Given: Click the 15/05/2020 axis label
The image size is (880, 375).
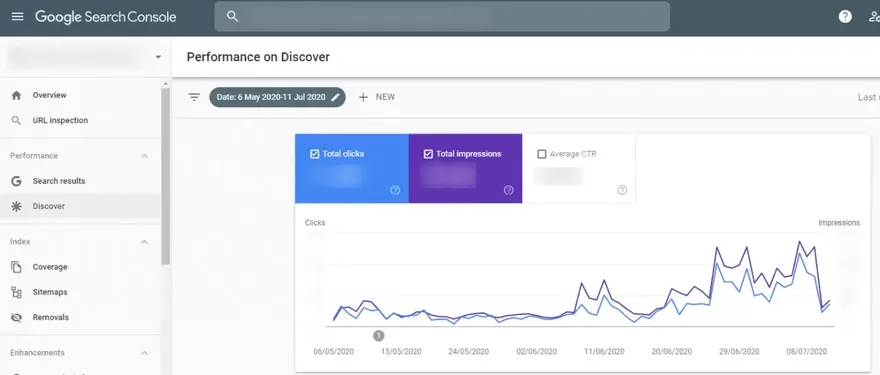Looking at the screenshot, I should [x=401, y=351].
